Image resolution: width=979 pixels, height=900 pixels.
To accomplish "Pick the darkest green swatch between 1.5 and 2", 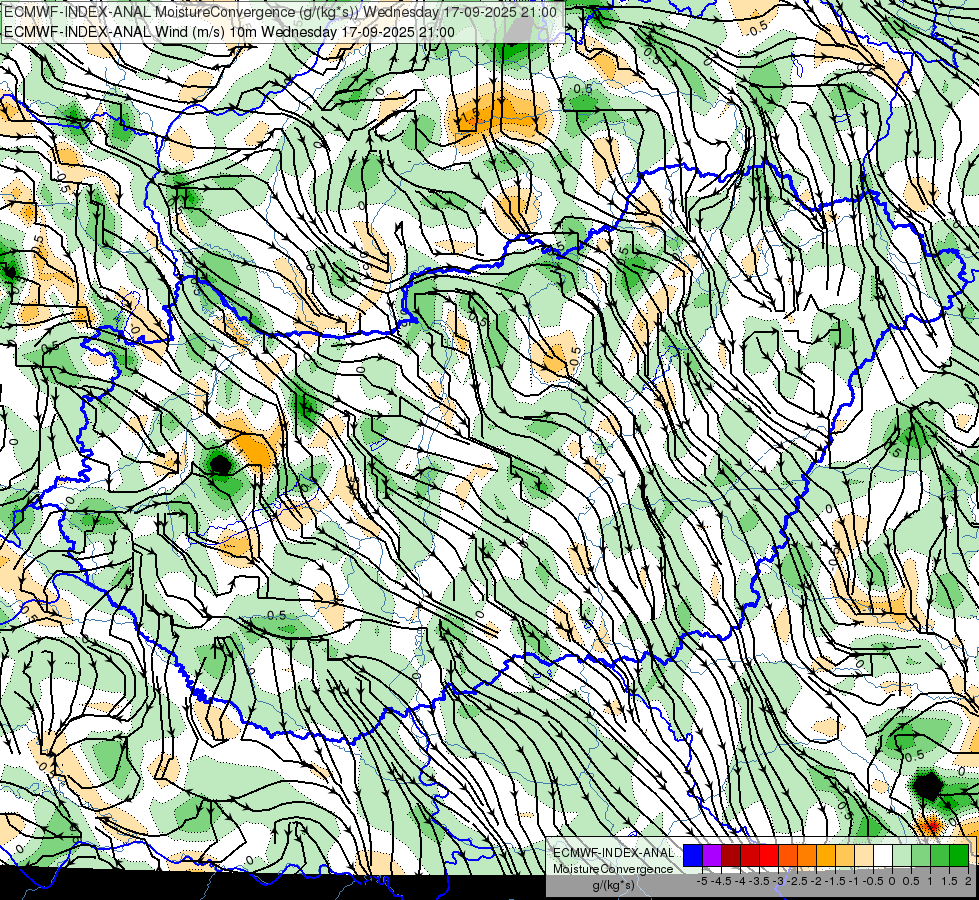I will [959, 856].
